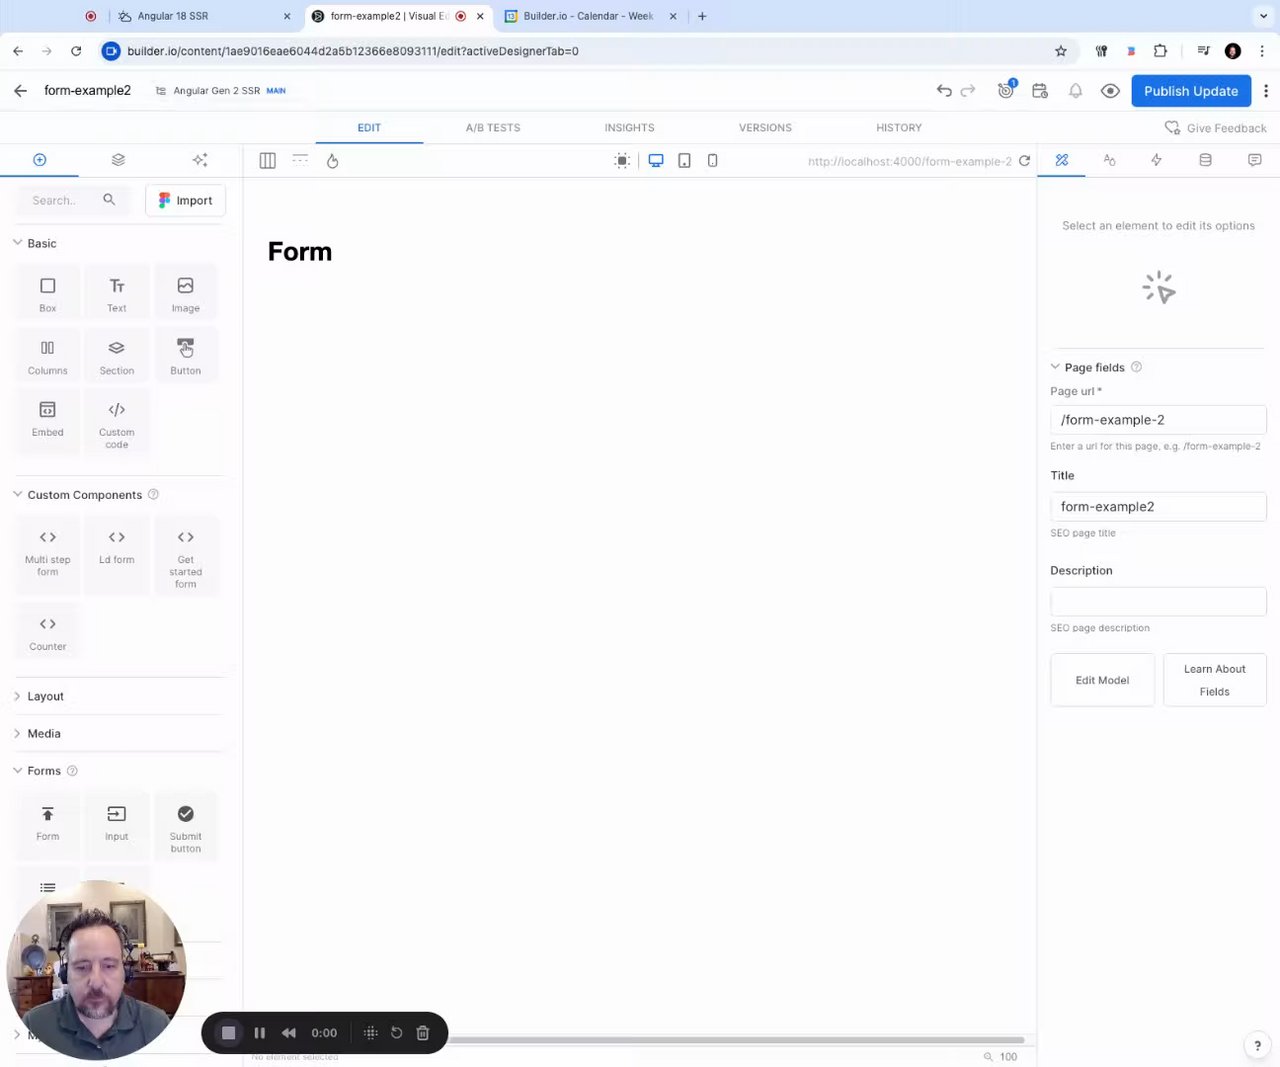Open the AI sparkle tab
The image size is (1280, 1067).
pos(200,160)
